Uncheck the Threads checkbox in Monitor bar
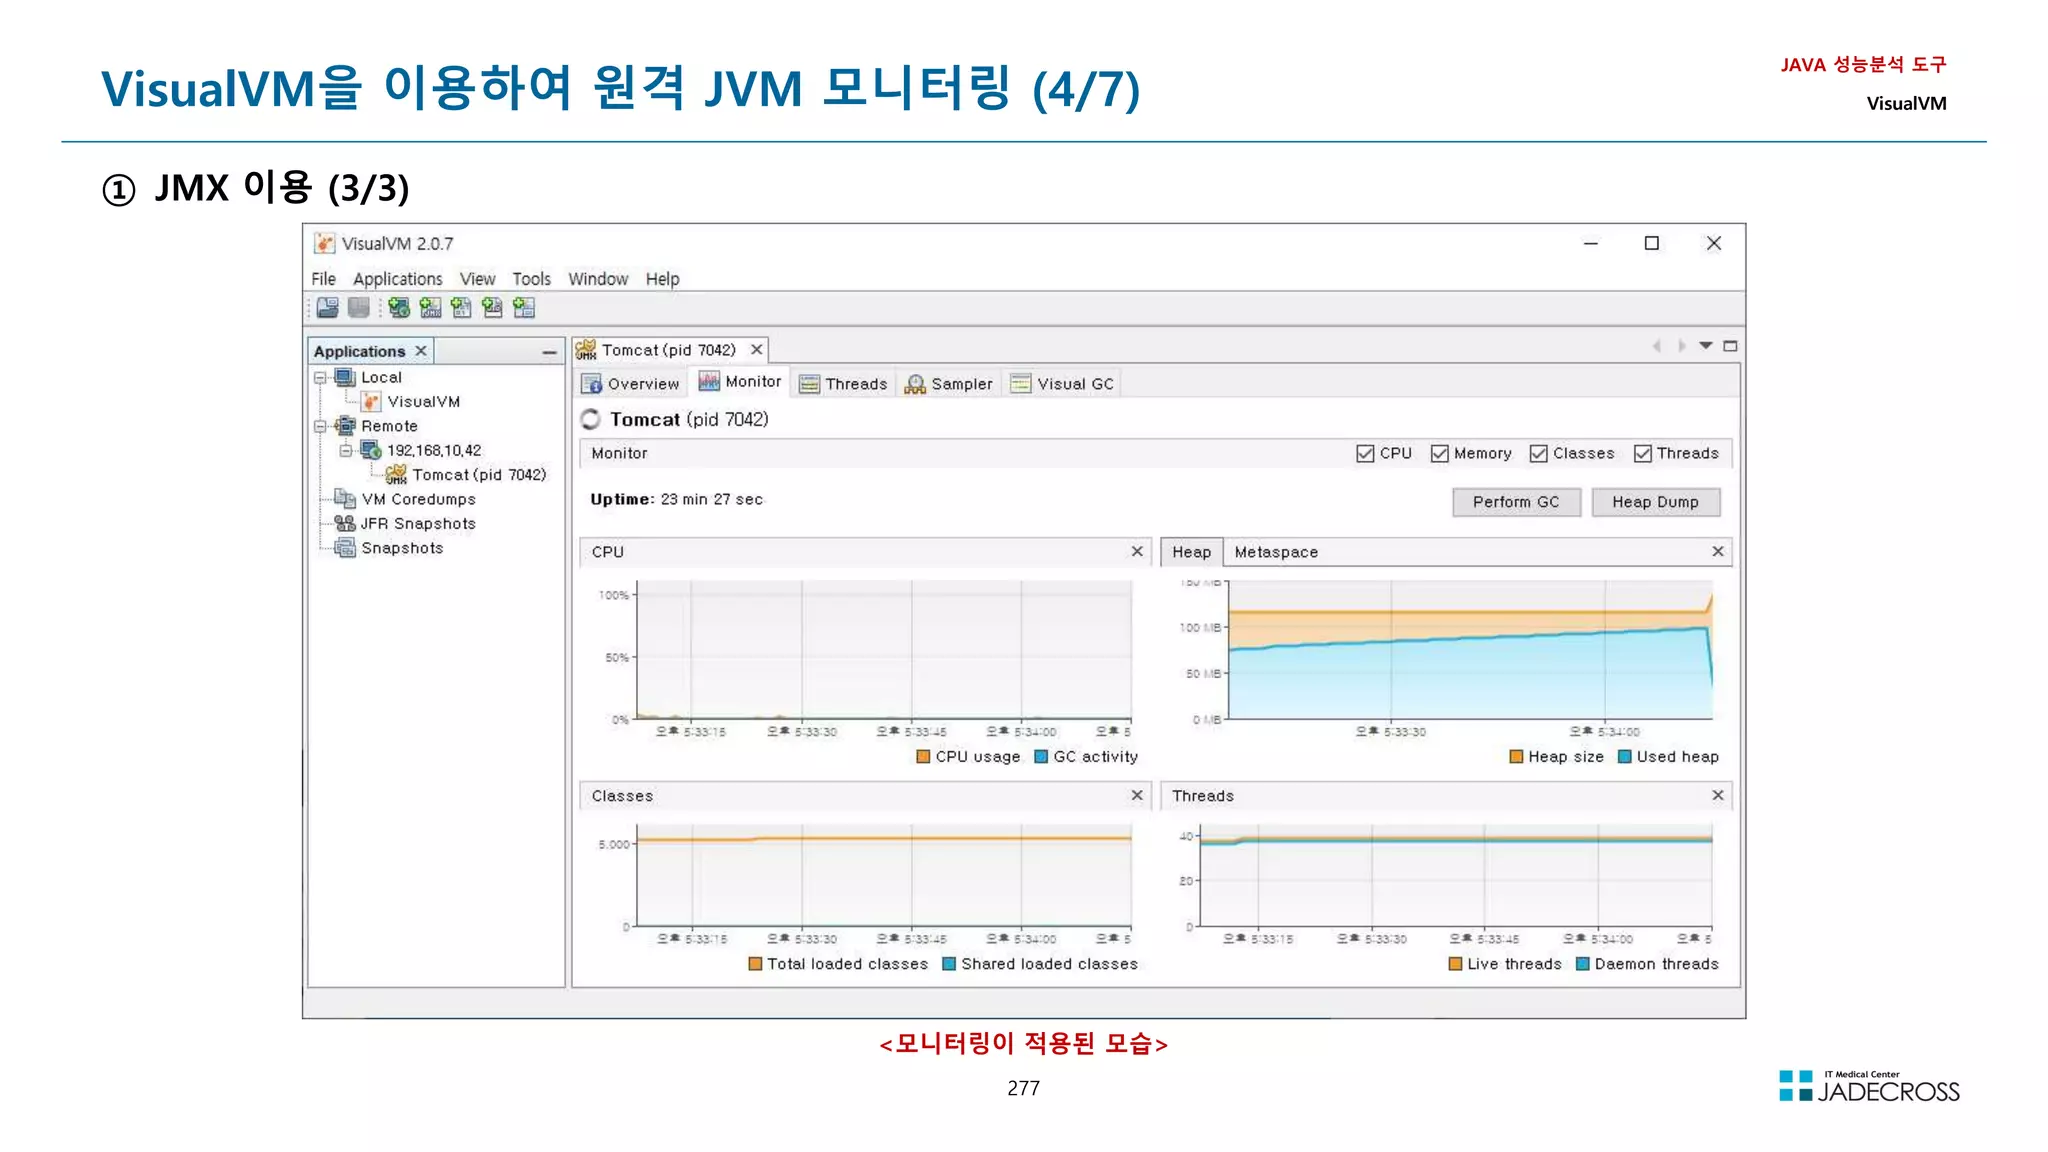This screenshot has height=1152, width=2048. [x=1643, y=454]
